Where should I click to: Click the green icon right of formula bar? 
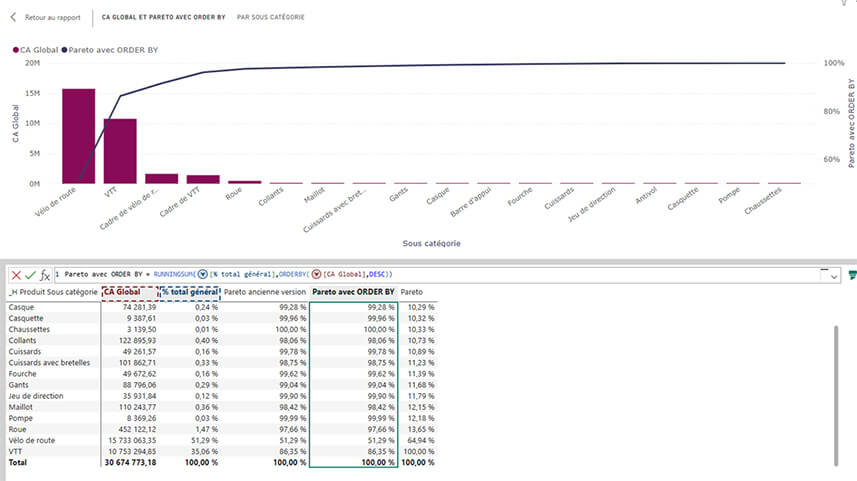tap(852, 274)
